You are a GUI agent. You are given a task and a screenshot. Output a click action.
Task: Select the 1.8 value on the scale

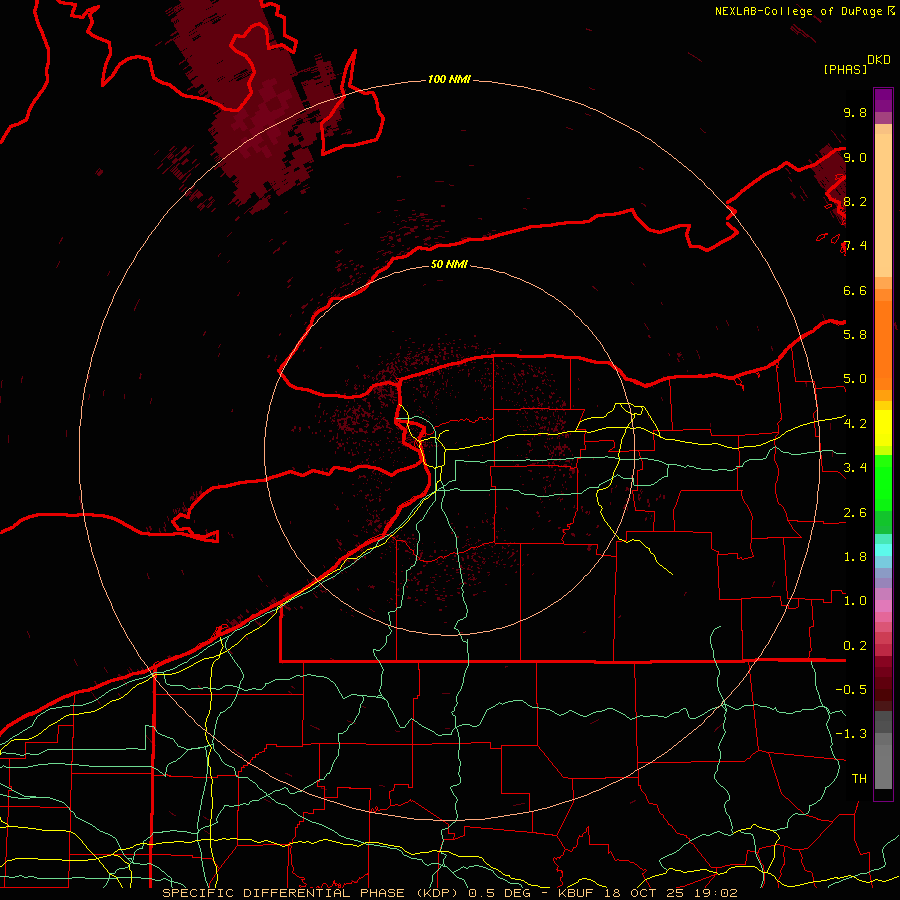855,557
